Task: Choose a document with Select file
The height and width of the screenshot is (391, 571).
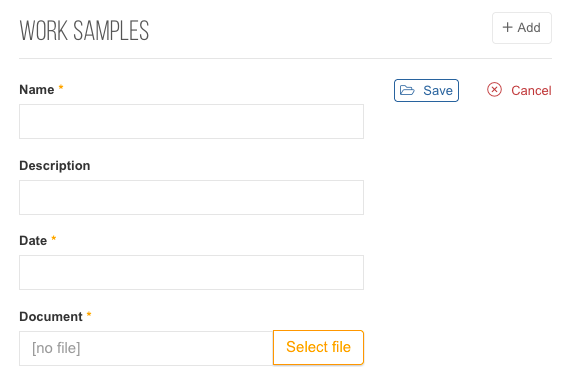Action: [x=318, y=347]
